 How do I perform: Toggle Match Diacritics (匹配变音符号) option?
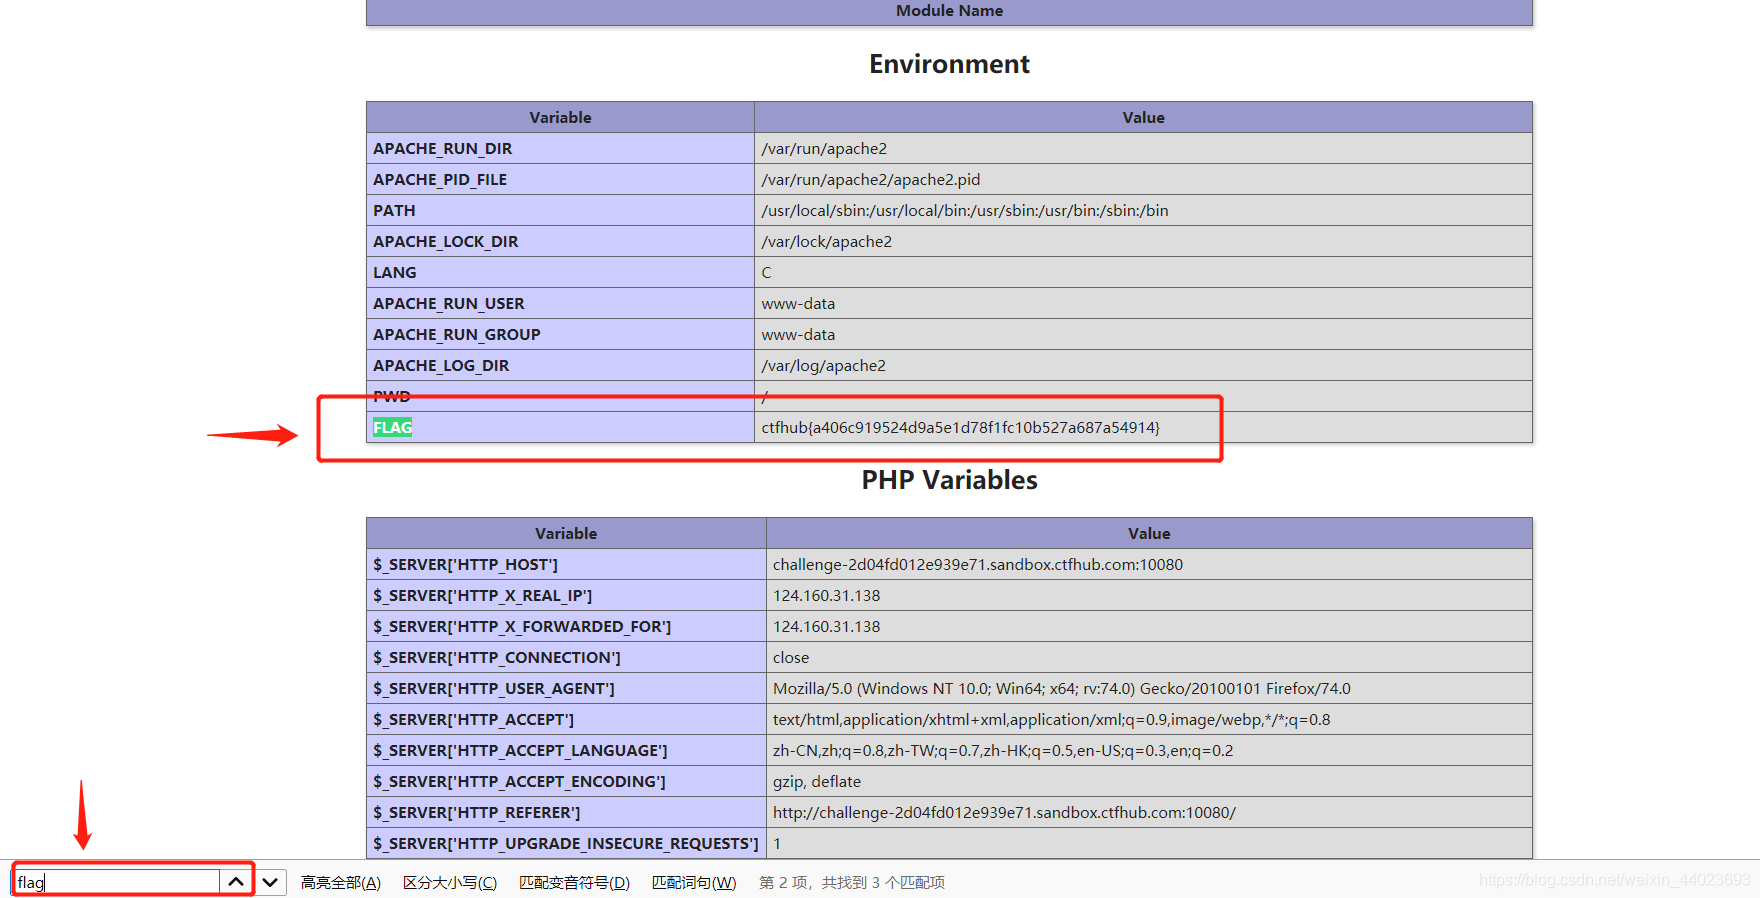[574, 882]
